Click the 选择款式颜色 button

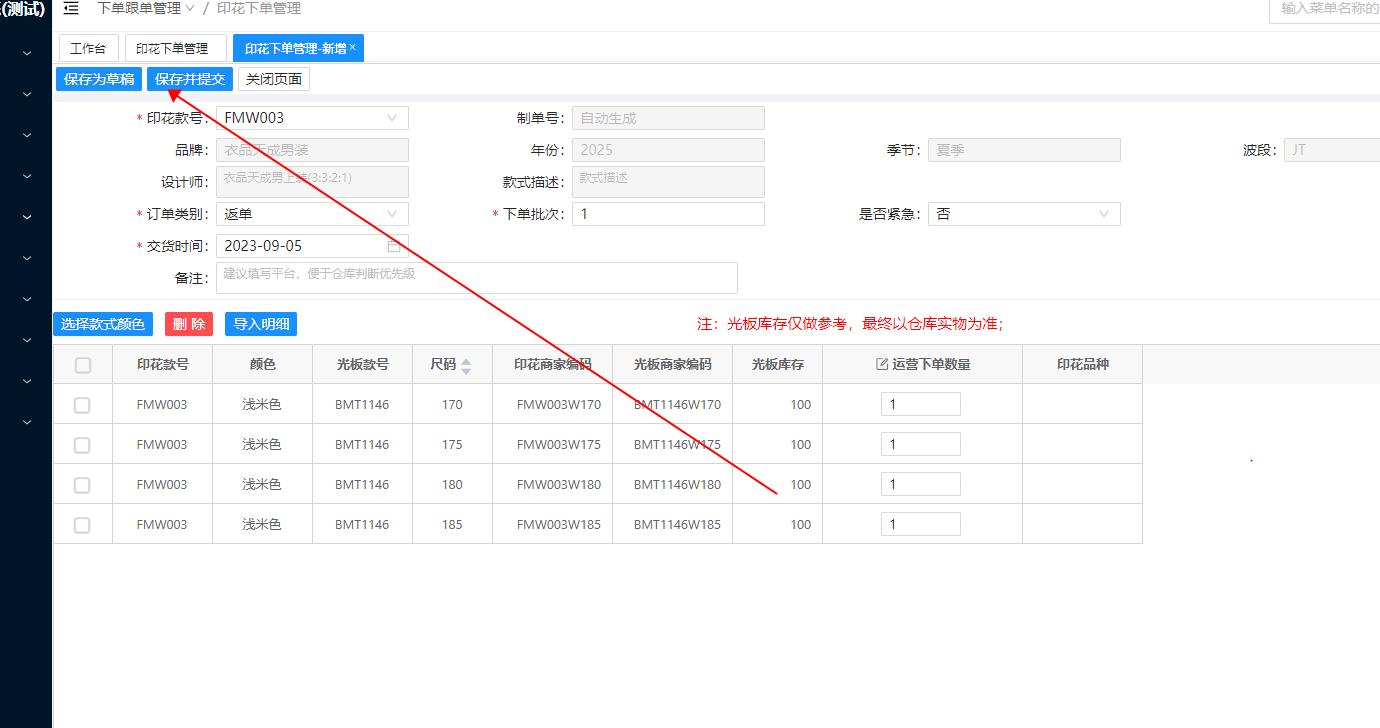(103, 324)
